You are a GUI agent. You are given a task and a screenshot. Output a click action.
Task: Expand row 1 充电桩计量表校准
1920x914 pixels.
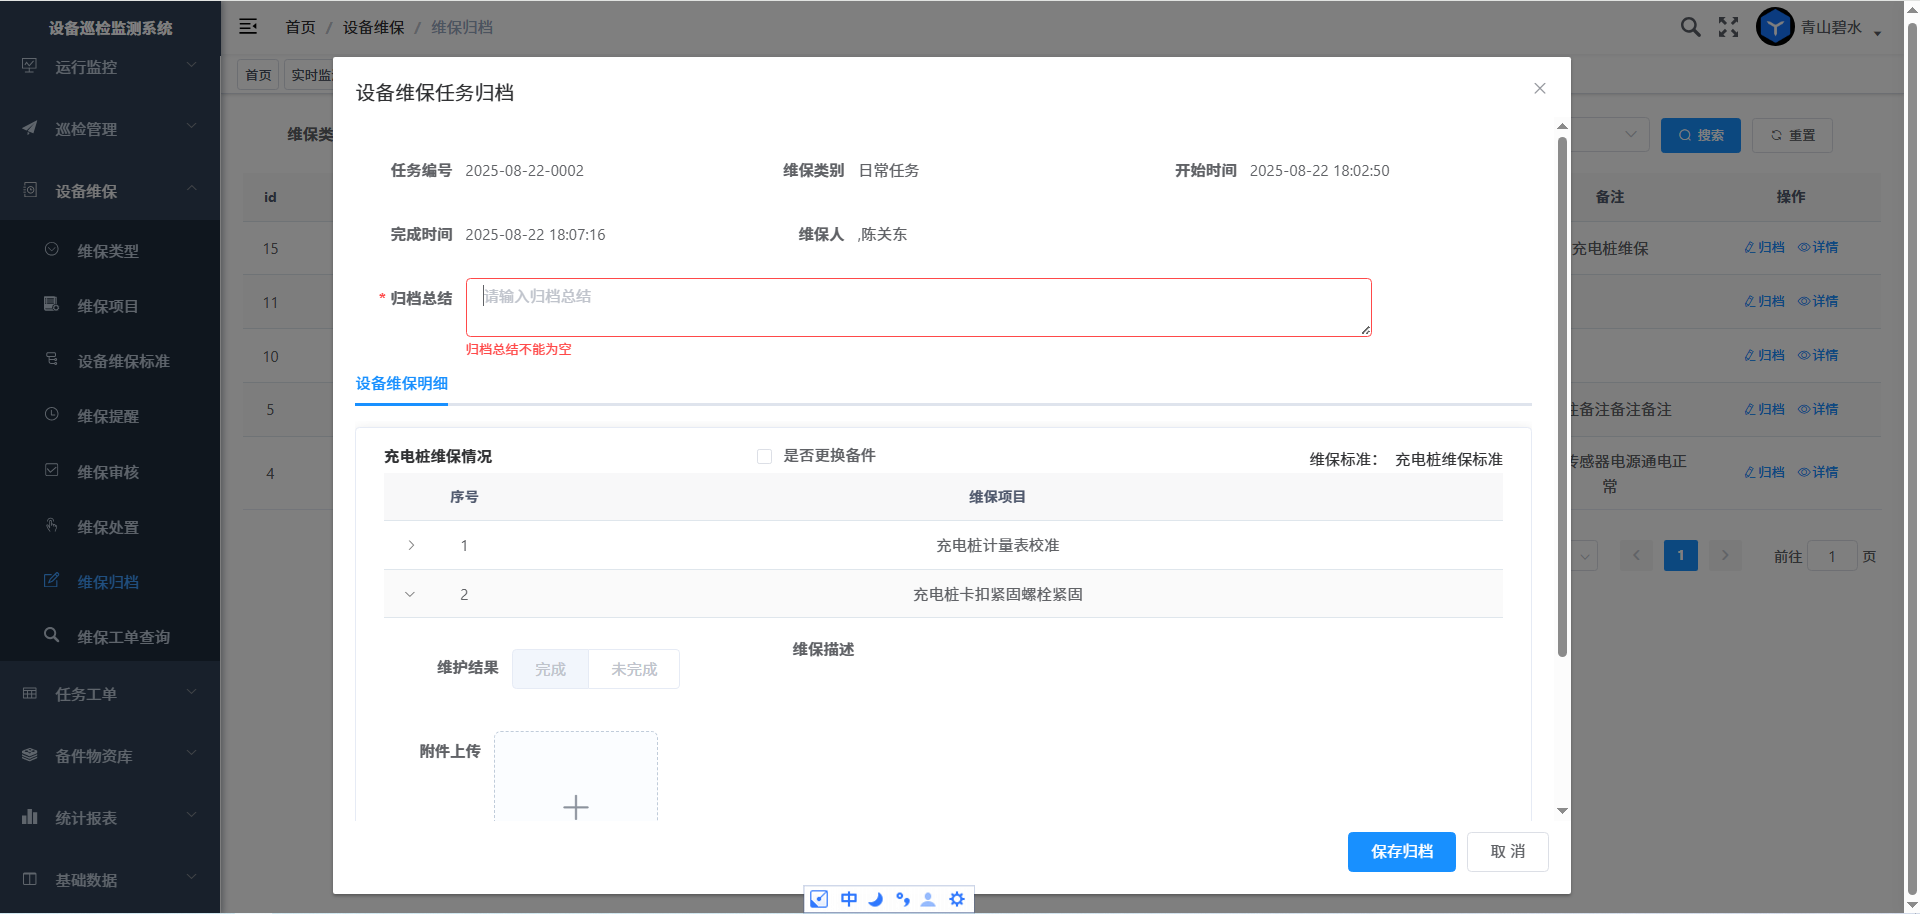point(411,546)
